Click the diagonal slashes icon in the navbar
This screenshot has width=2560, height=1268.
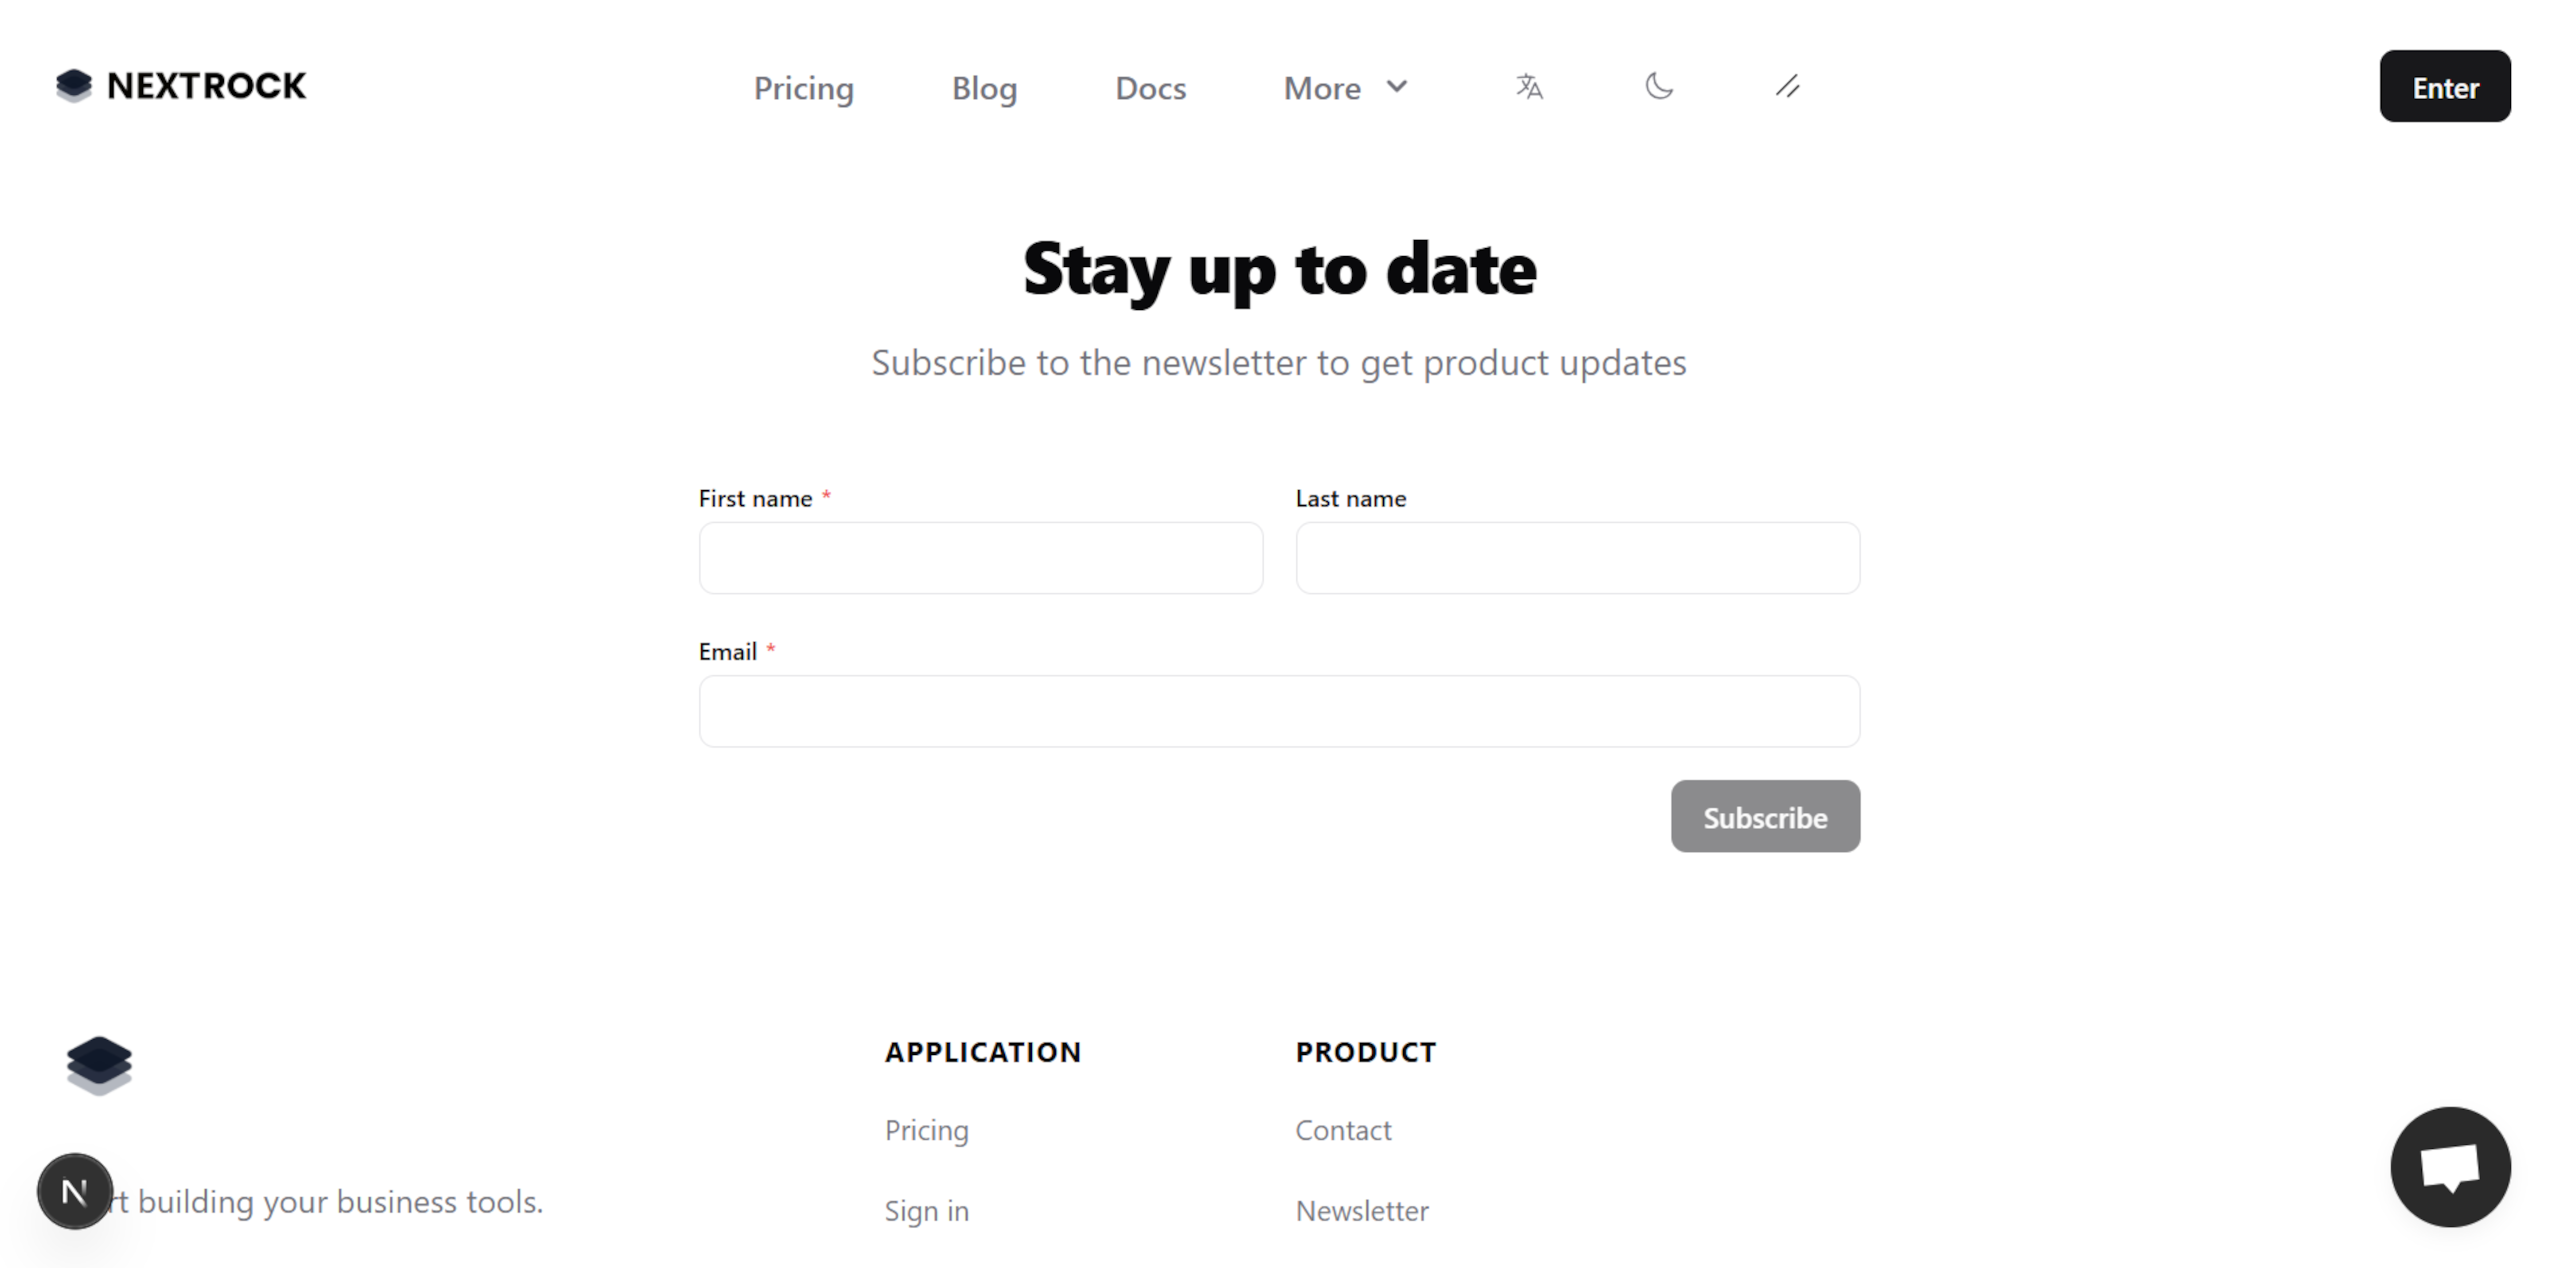point(1787,88)
